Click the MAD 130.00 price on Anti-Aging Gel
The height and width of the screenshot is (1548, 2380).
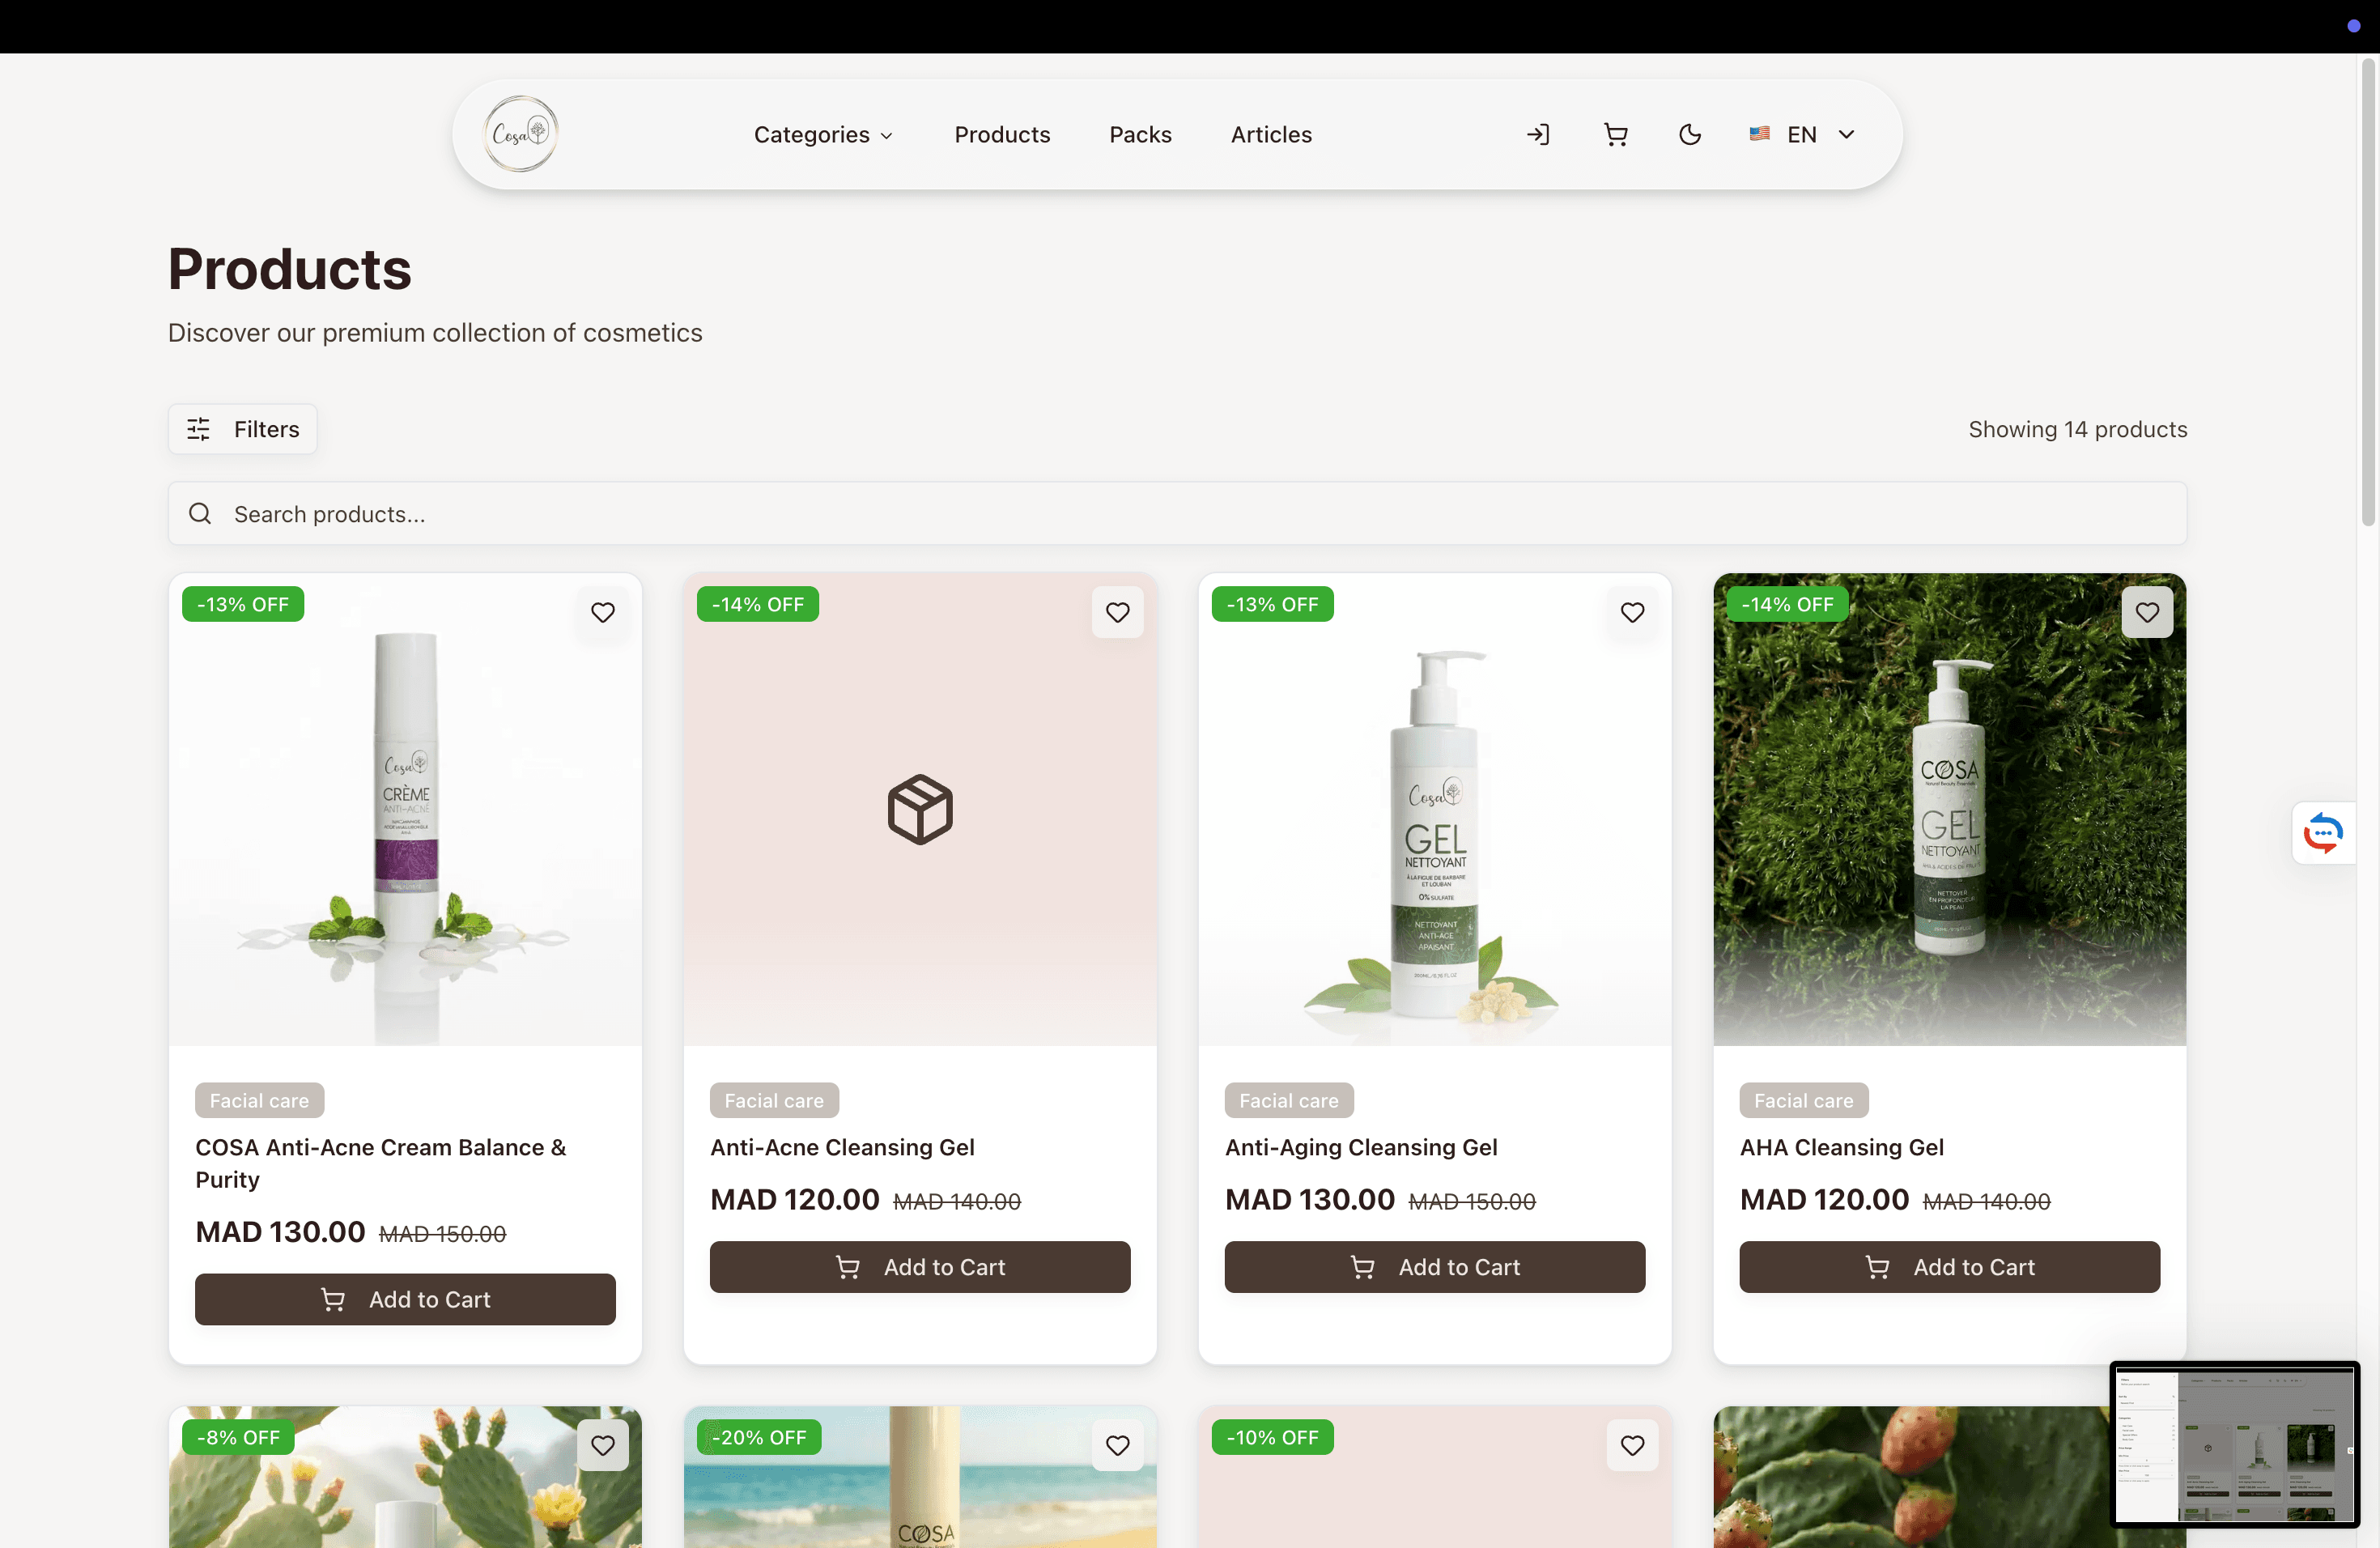1309,1199
